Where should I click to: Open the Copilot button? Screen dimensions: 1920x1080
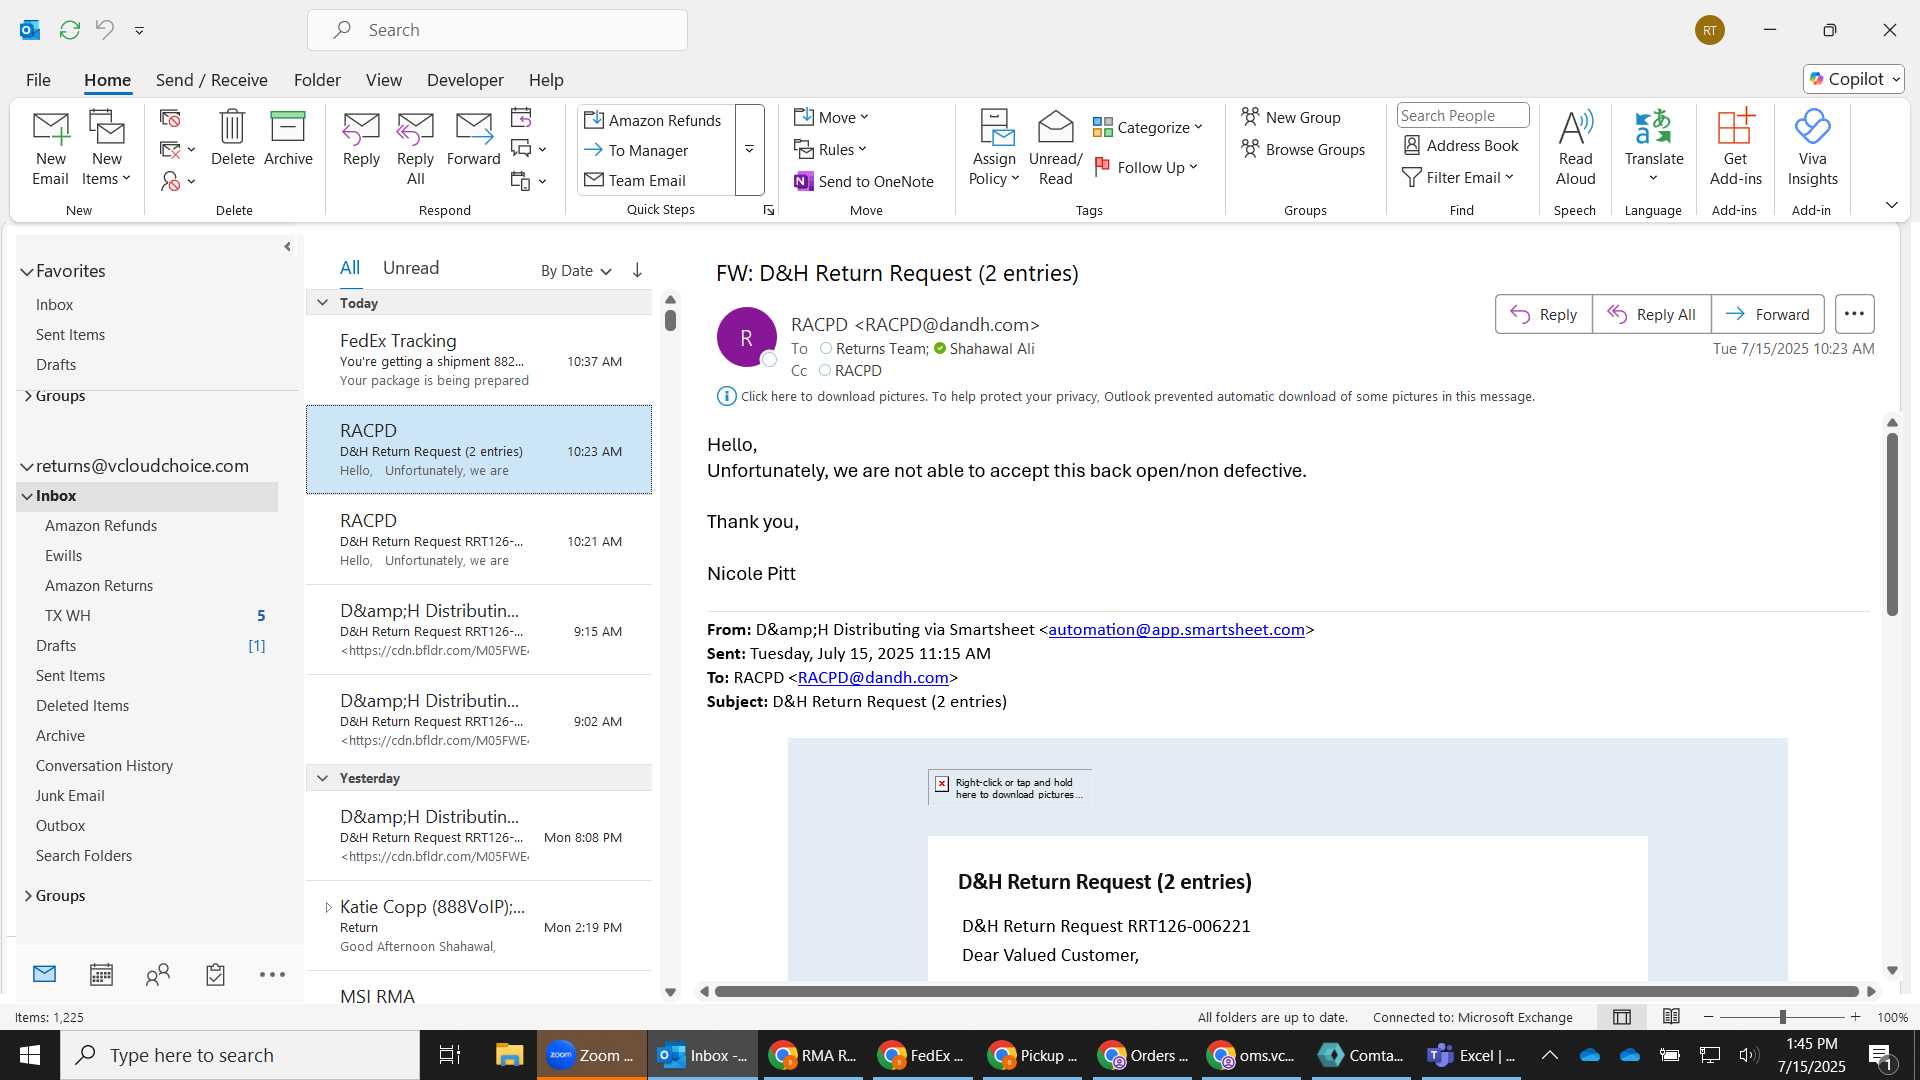(x=1854, y=79)
